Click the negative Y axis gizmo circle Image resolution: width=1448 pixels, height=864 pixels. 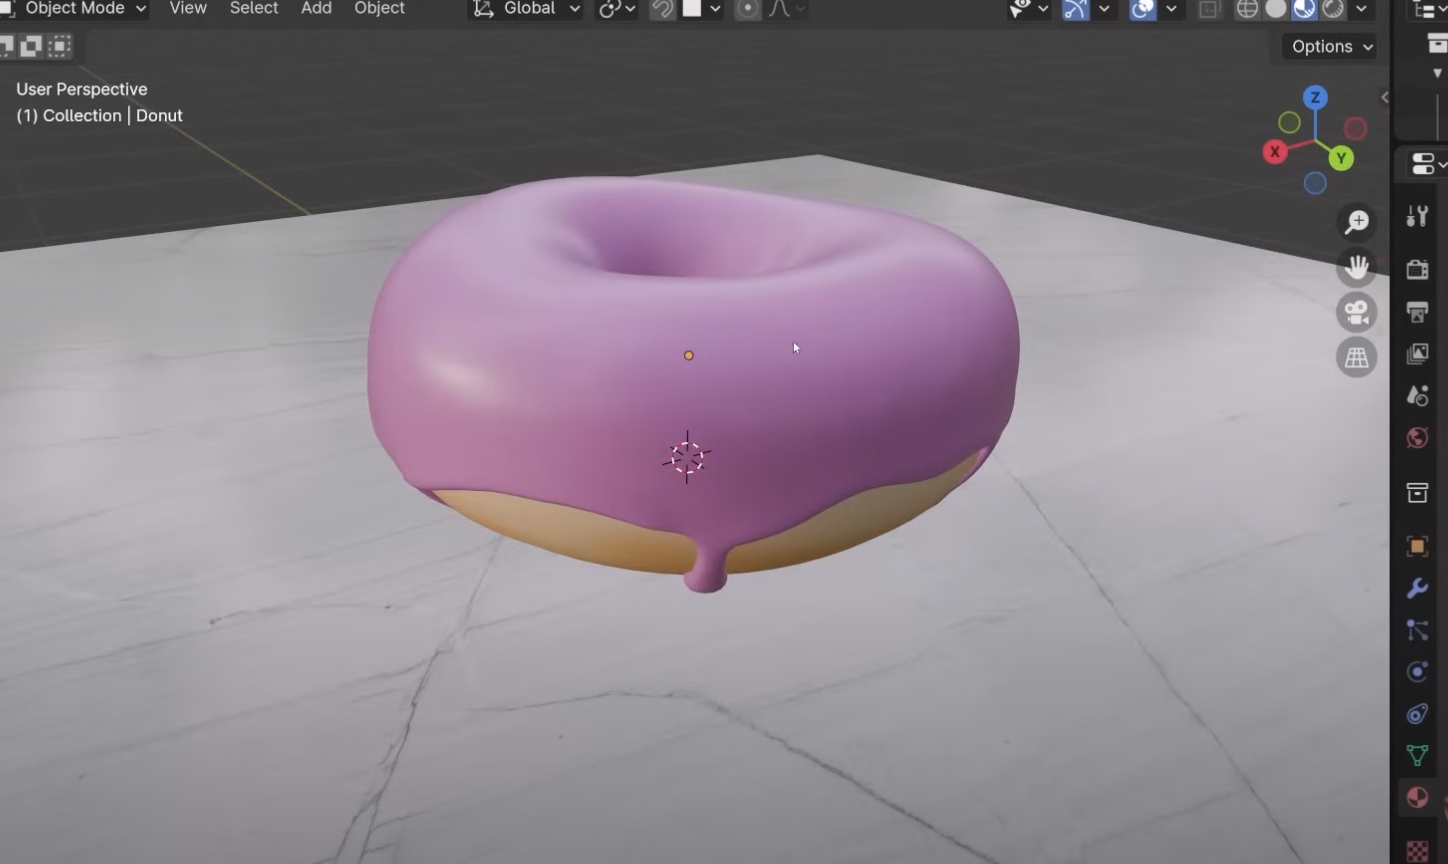(x=1290, y=122)
